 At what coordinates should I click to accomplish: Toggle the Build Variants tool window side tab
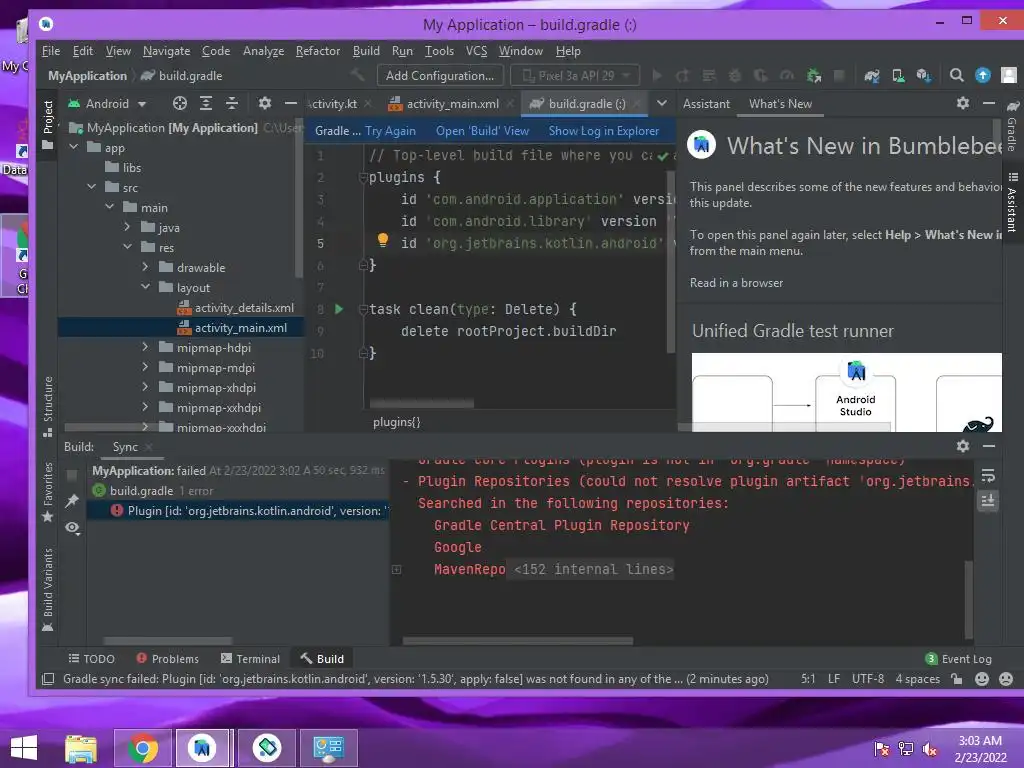(48, 590)
